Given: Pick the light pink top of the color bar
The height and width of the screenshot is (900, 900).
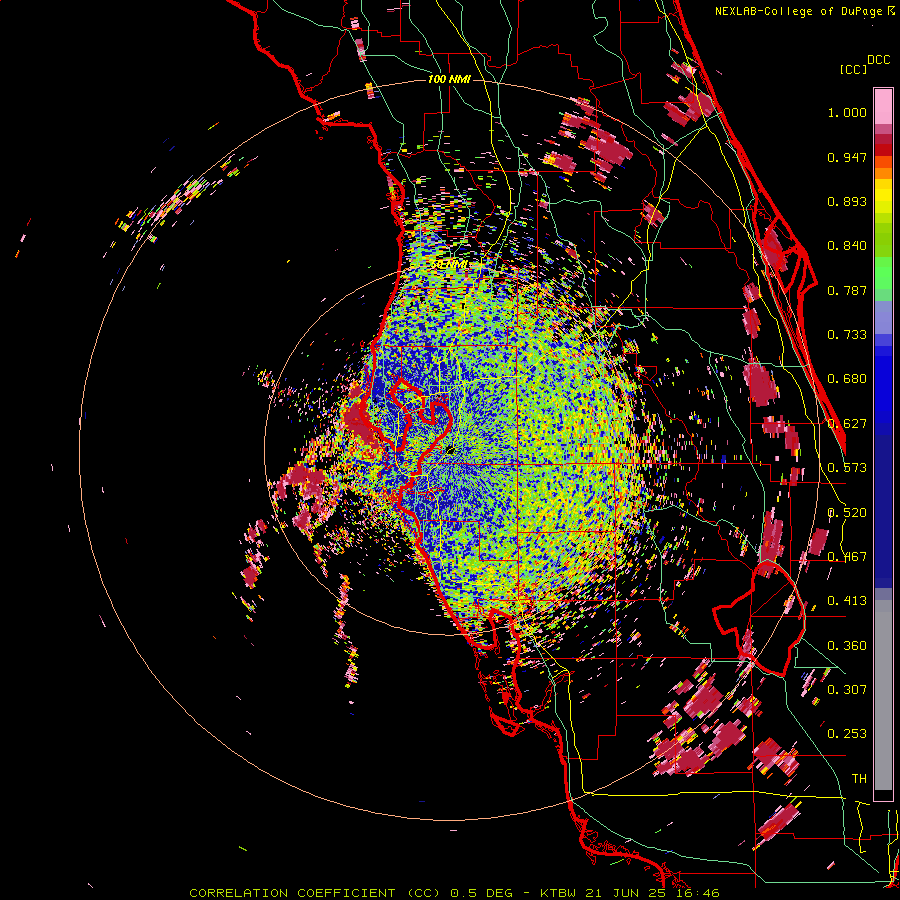Looking at the screenshot, I should (883, 106).
